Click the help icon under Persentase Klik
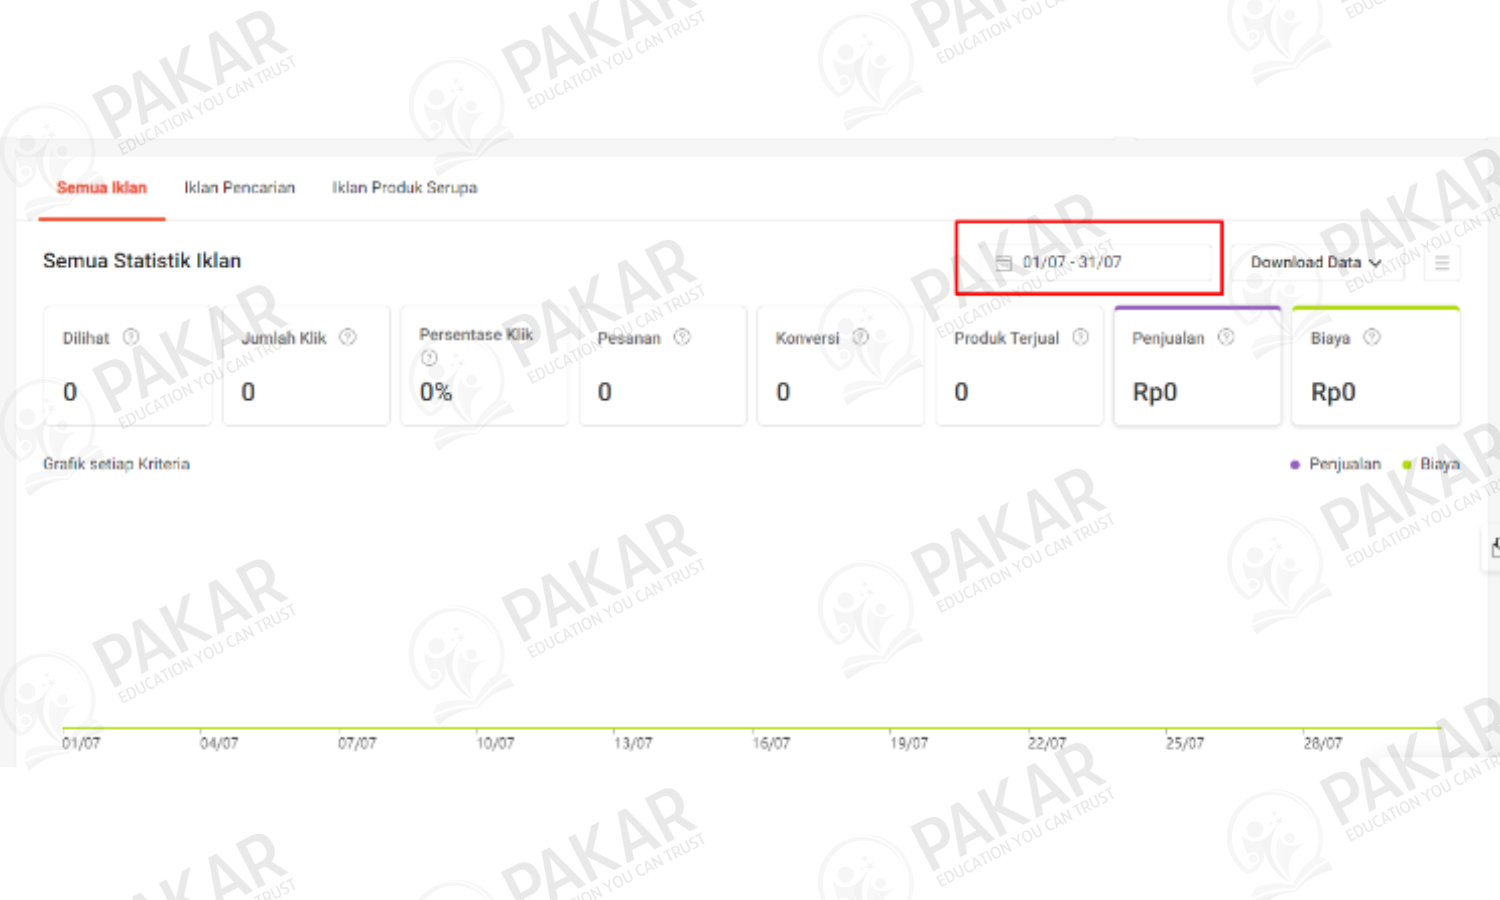This screenshot has height=900, width=1500. 429,358
